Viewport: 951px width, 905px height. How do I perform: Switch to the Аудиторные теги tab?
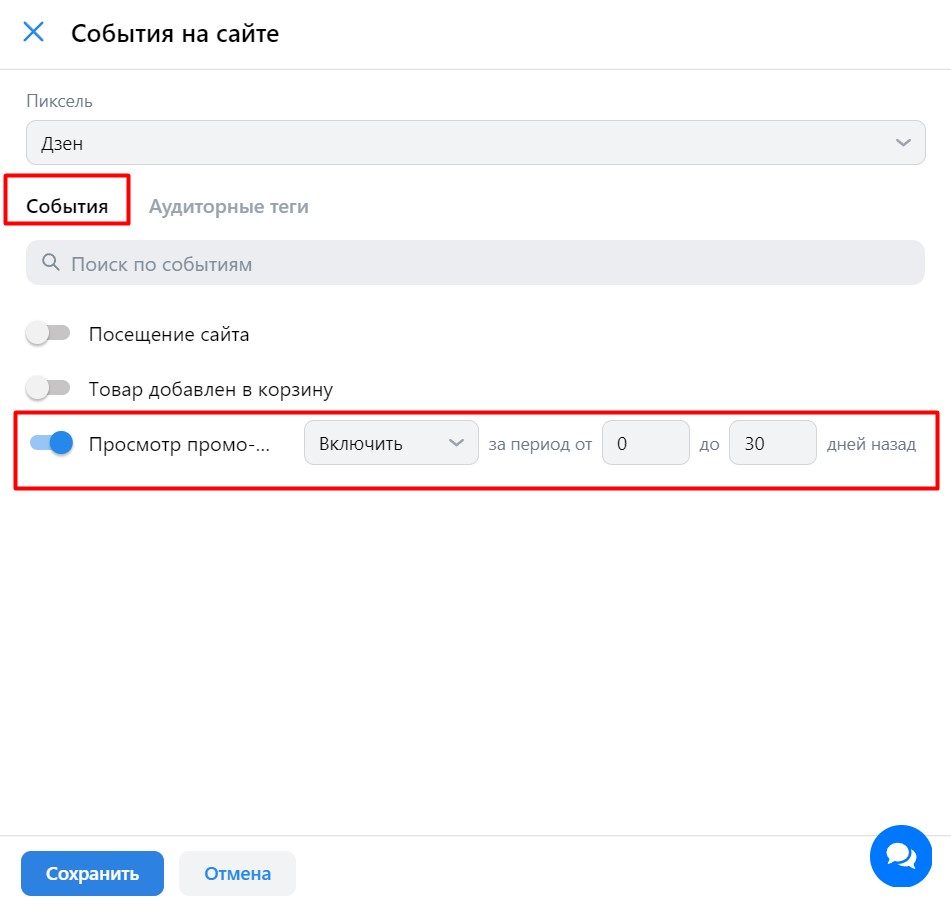(228, 207)
